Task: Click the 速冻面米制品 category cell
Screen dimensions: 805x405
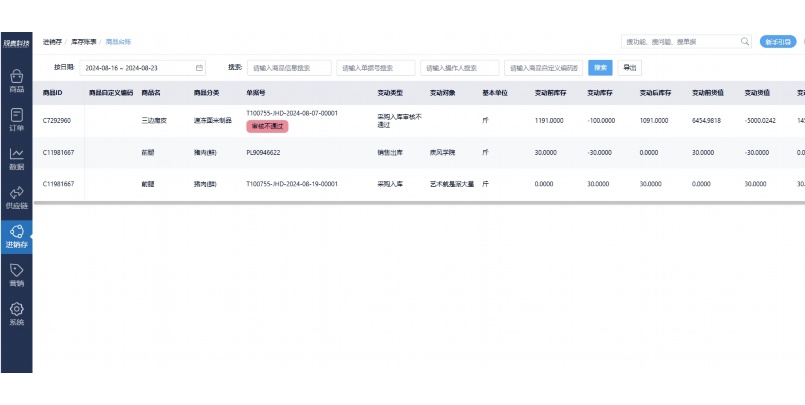Action: click(x=213, y=121)
